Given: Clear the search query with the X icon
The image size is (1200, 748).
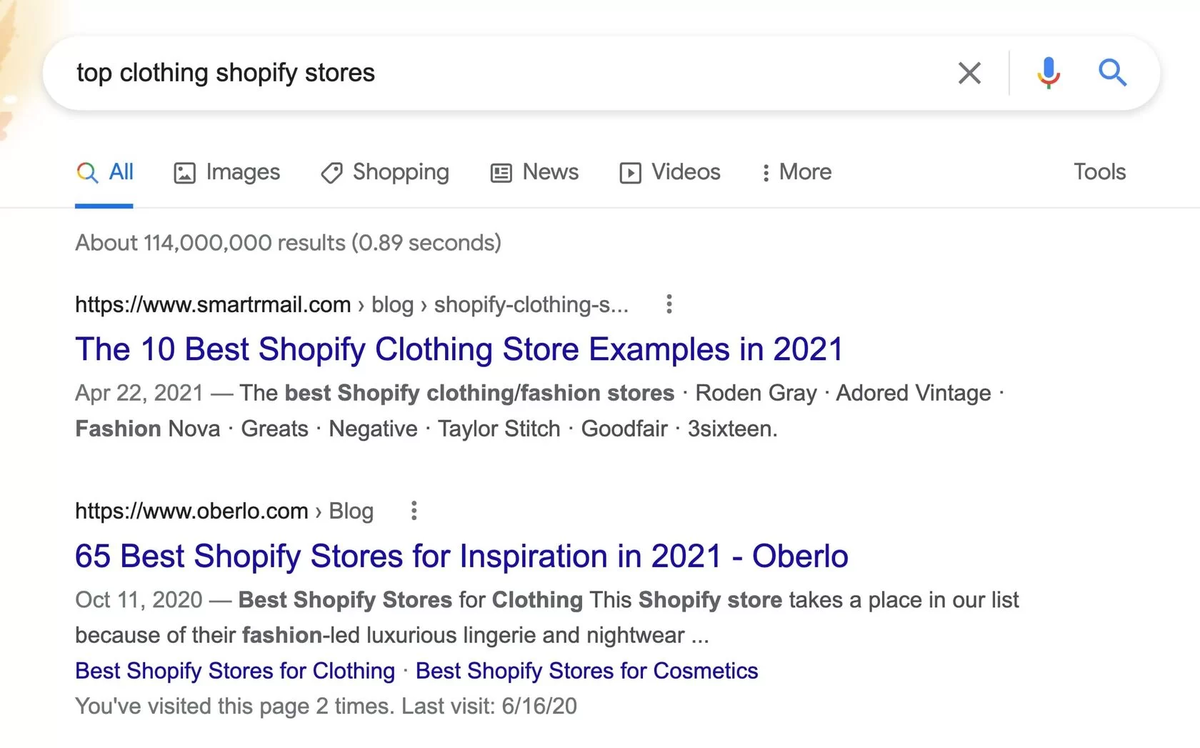Looking at the screenshot, I should point(969,73).
